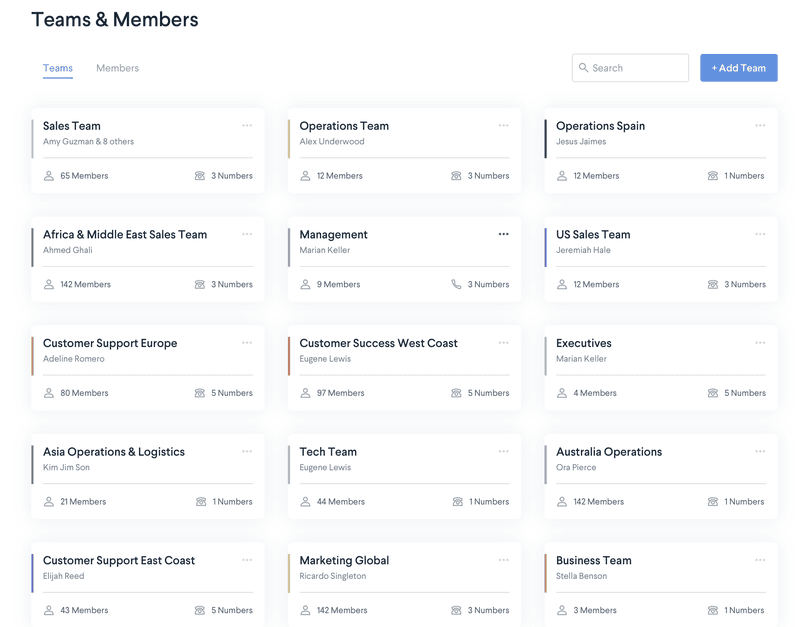Image resolution: width=800 pixels, height=627 pixels.
Task: Click the numbers icon on Executives card
Action: (713, 392)
